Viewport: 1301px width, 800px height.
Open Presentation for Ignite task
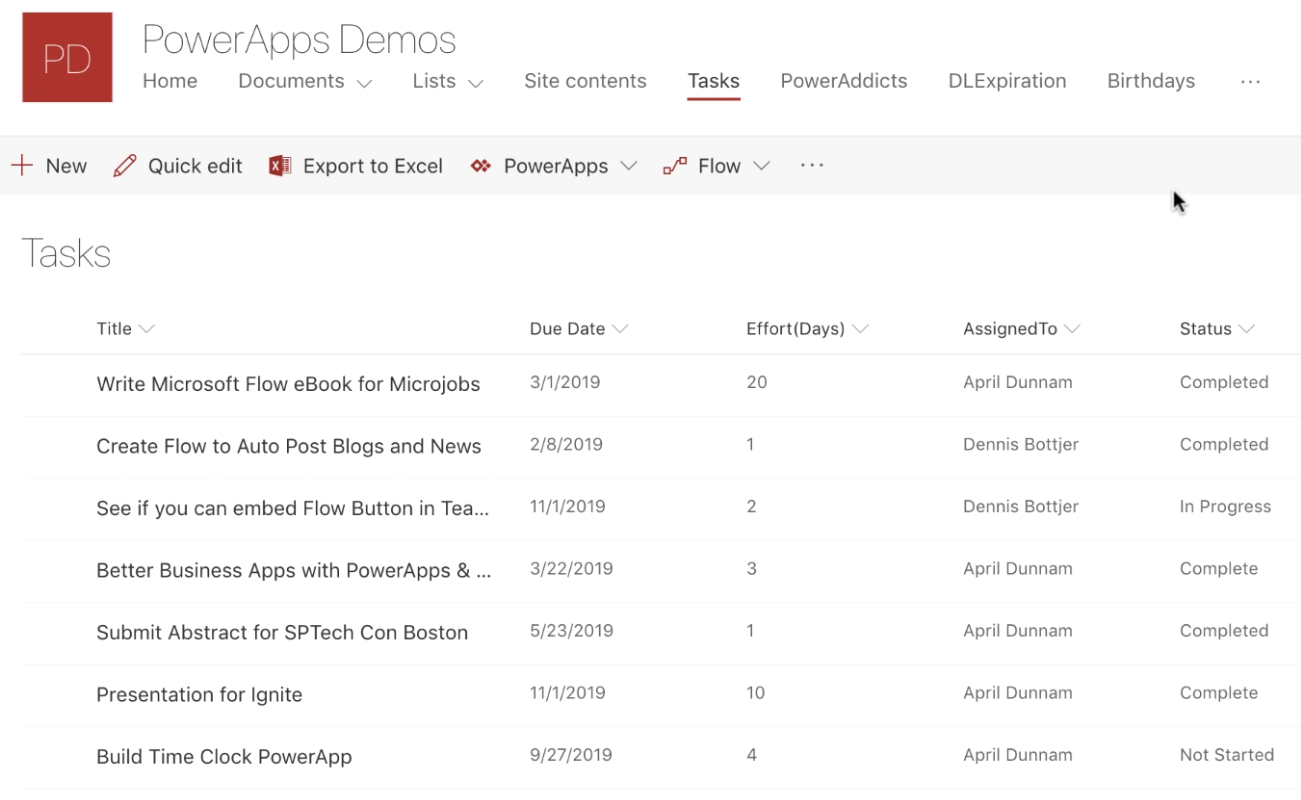pyautogui.click(x=199, y=694)
